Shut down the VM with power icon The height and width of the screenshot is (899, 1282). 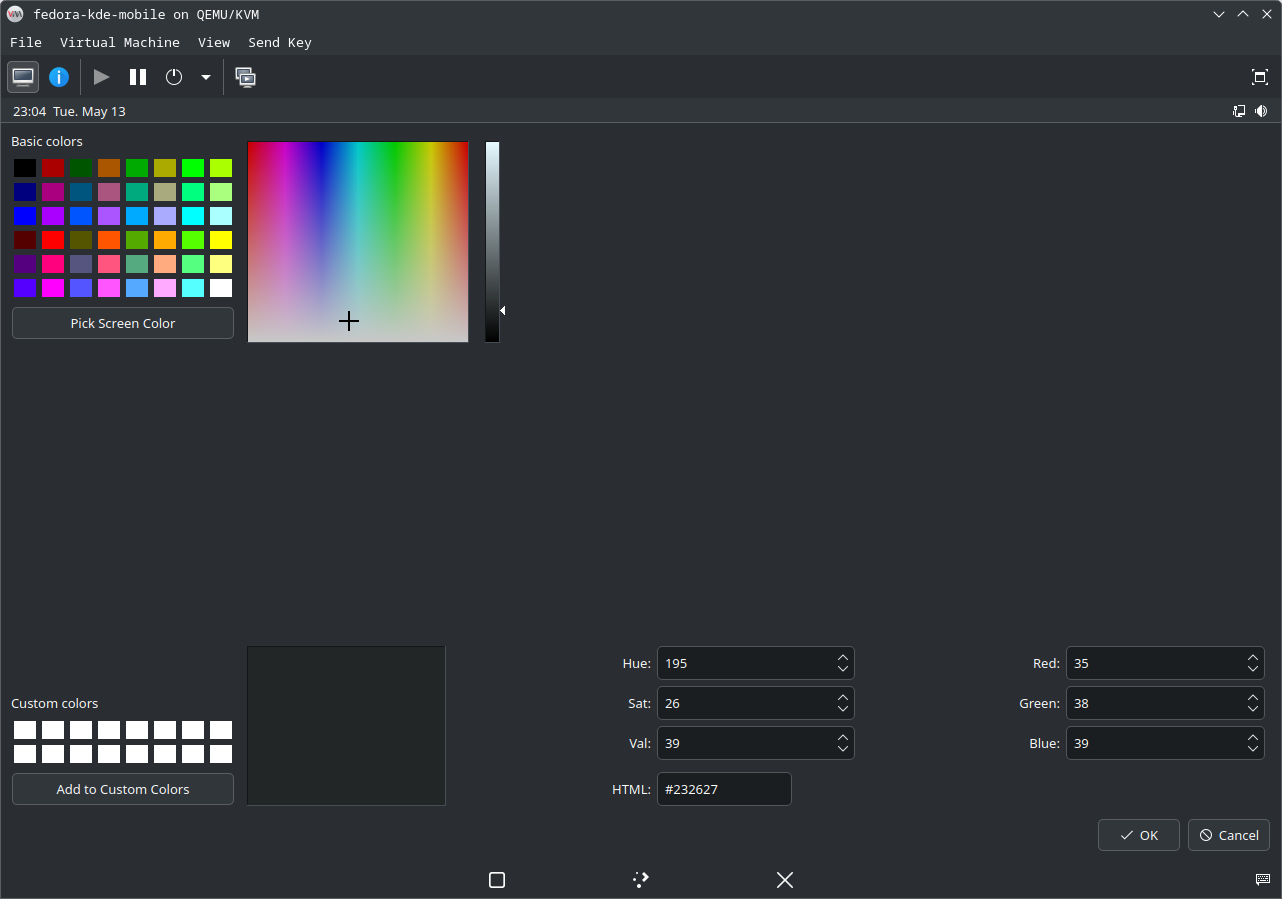pos(174,77)
